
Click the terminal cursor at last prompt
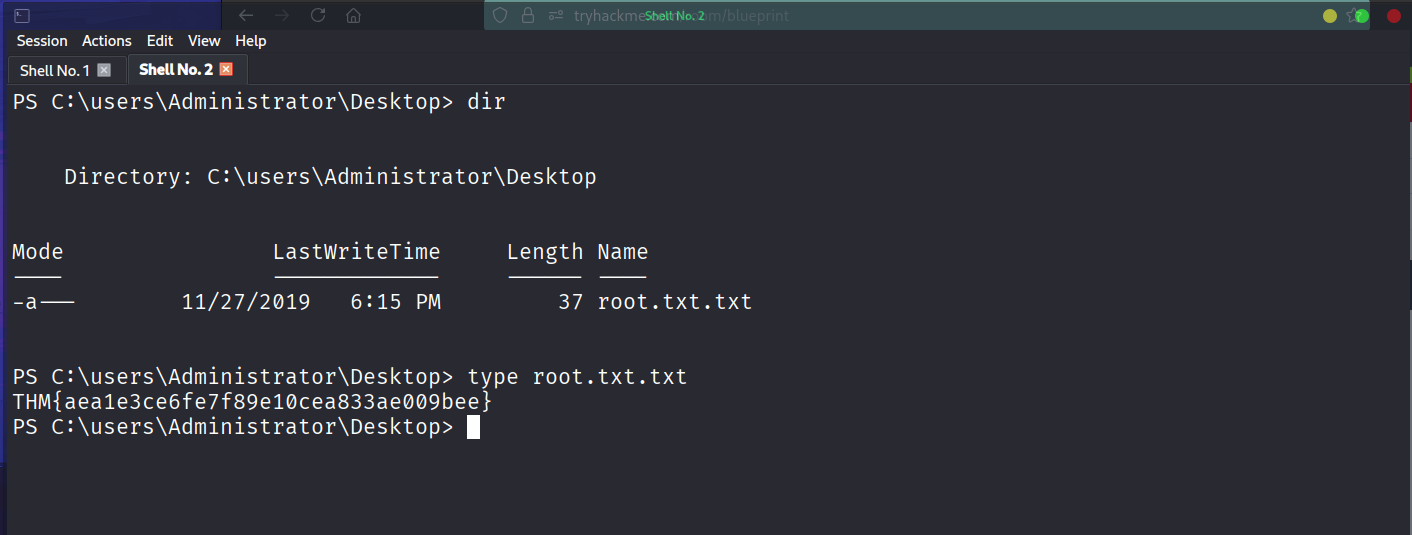point(473,427)
